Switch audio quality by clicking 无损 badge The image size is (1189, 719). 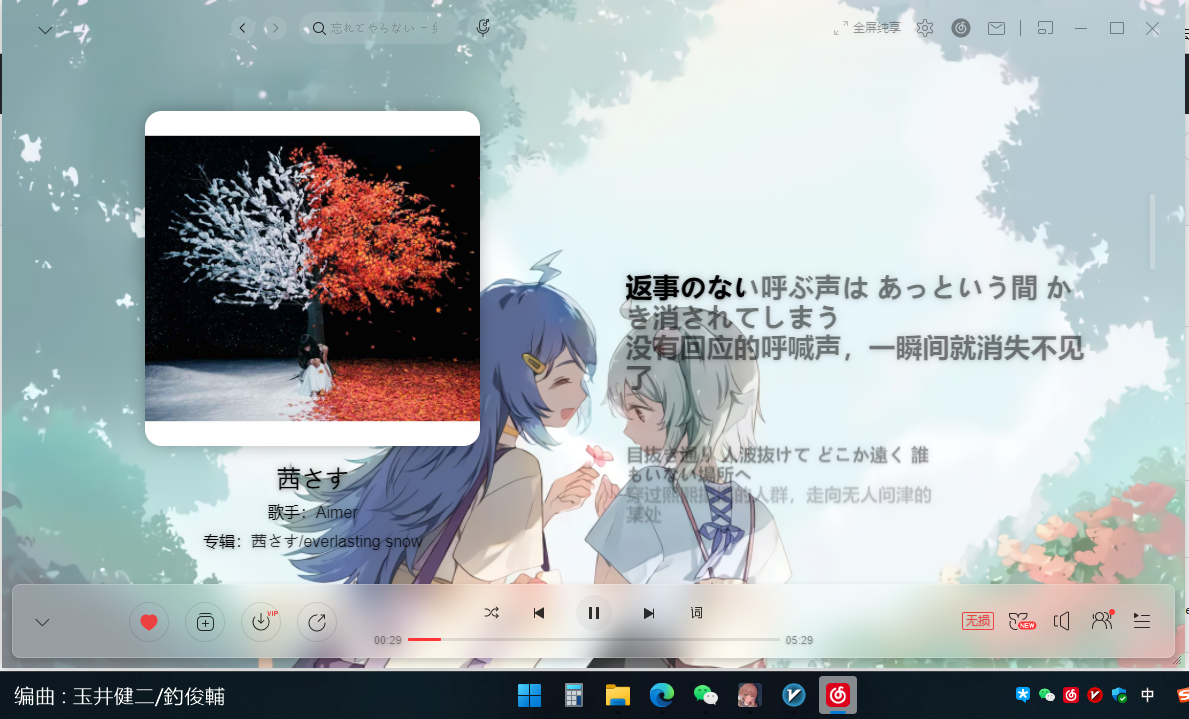tap(977, 620)
